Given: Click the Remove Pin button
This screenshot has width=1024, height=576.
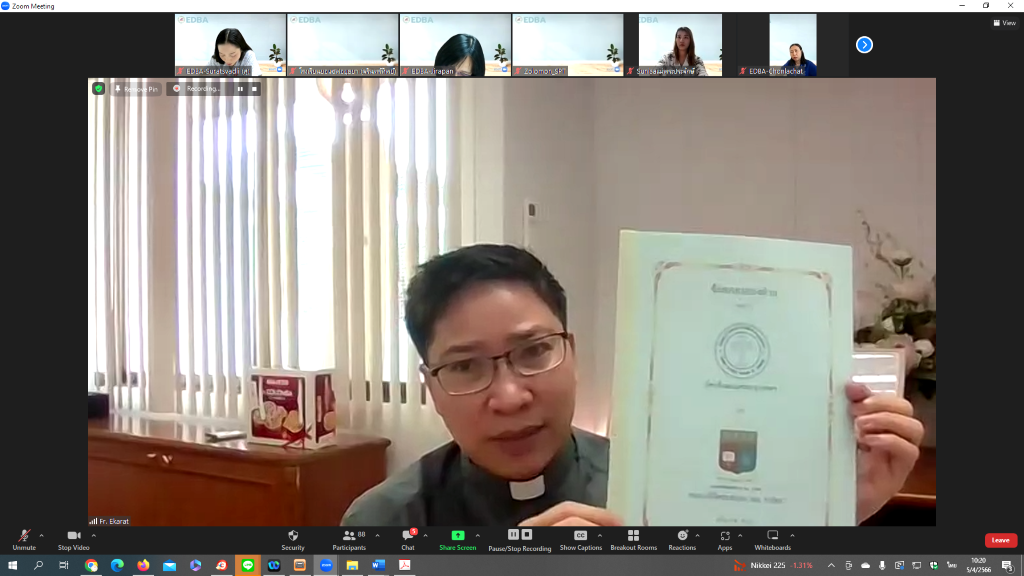Looking at the screenshot, I should click(136, 89).
